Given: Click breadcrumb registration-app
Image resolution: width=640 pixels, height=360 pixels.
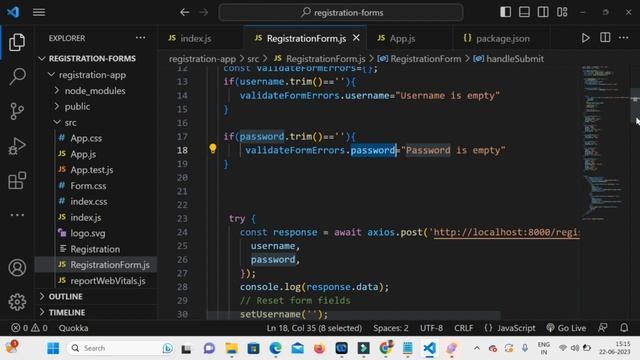Looking at the screenshot, I should click(202, 59).
